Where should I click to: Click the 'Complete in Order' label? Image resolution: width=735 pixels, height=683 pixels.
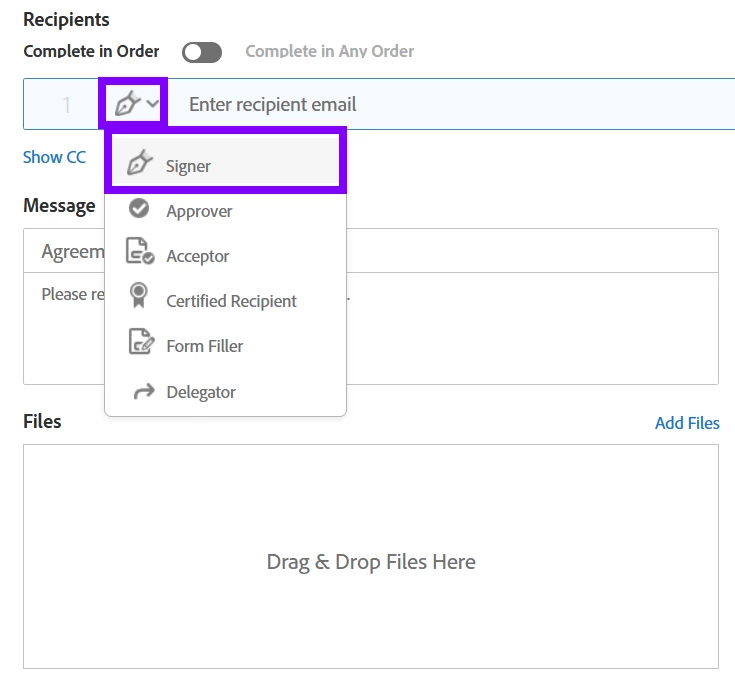pos(91,51)
